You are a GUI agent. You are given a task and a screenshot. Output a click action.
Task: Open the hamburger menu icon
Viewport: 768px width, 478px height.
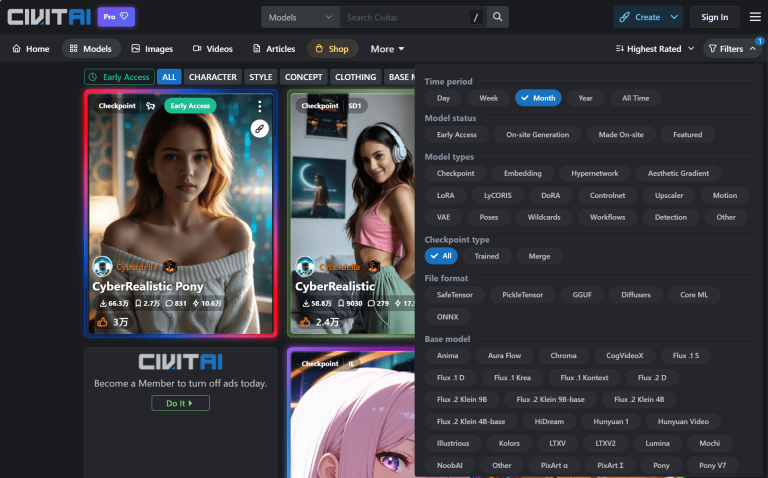[755, 17]
